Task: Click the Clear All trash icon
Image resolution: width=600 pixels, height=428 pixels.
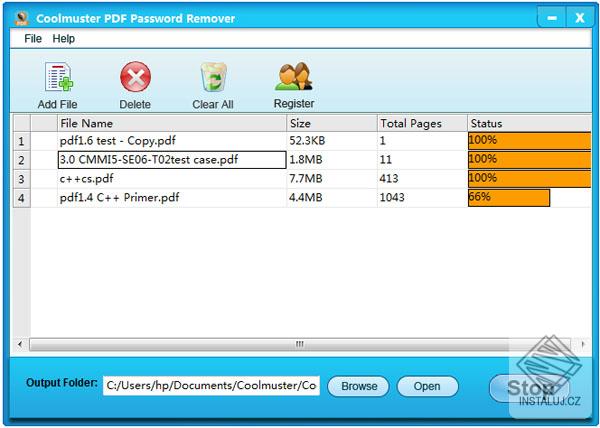Action: tap(214, 78)
